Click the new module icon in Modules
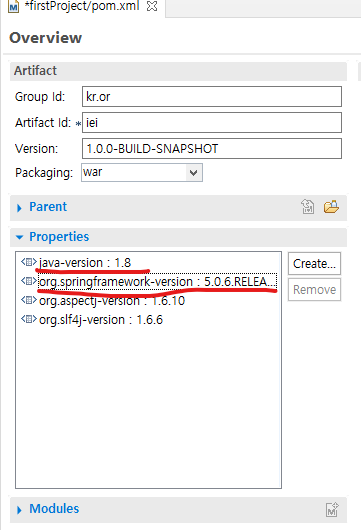Screen dimensions: 361x530 [332, 509]
